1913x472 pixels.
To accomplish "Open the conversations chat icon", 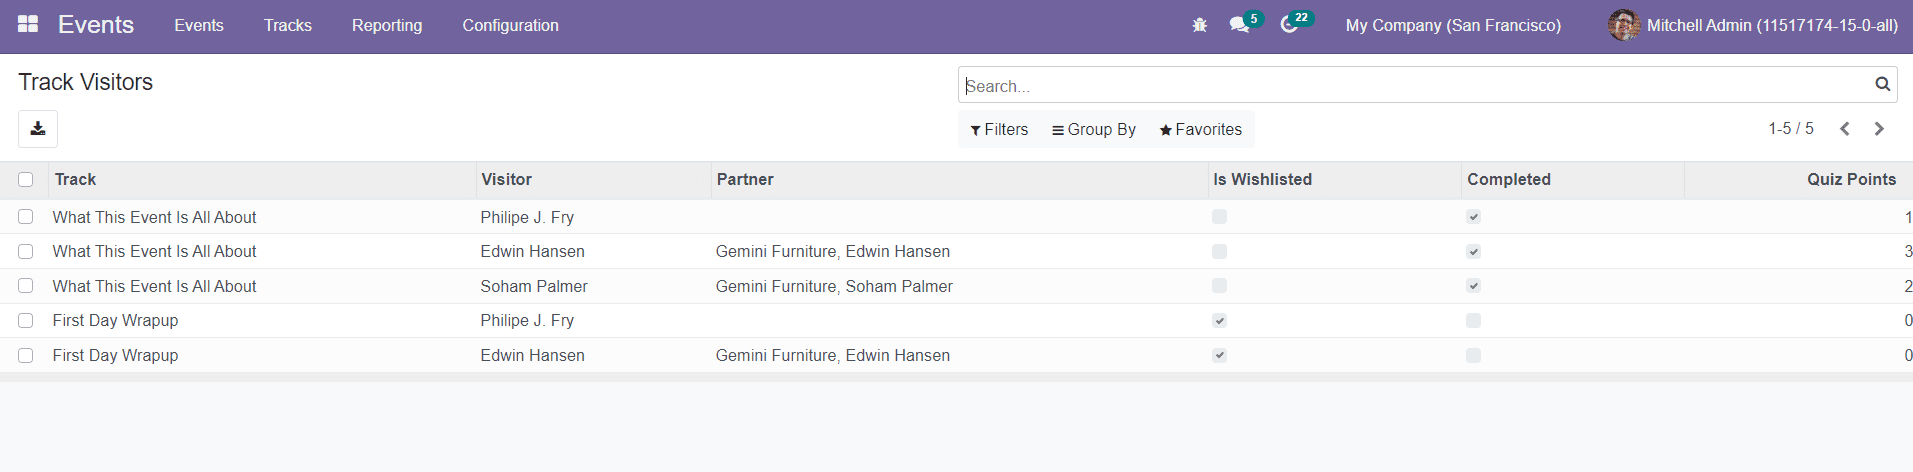I will pos(1240,25).
